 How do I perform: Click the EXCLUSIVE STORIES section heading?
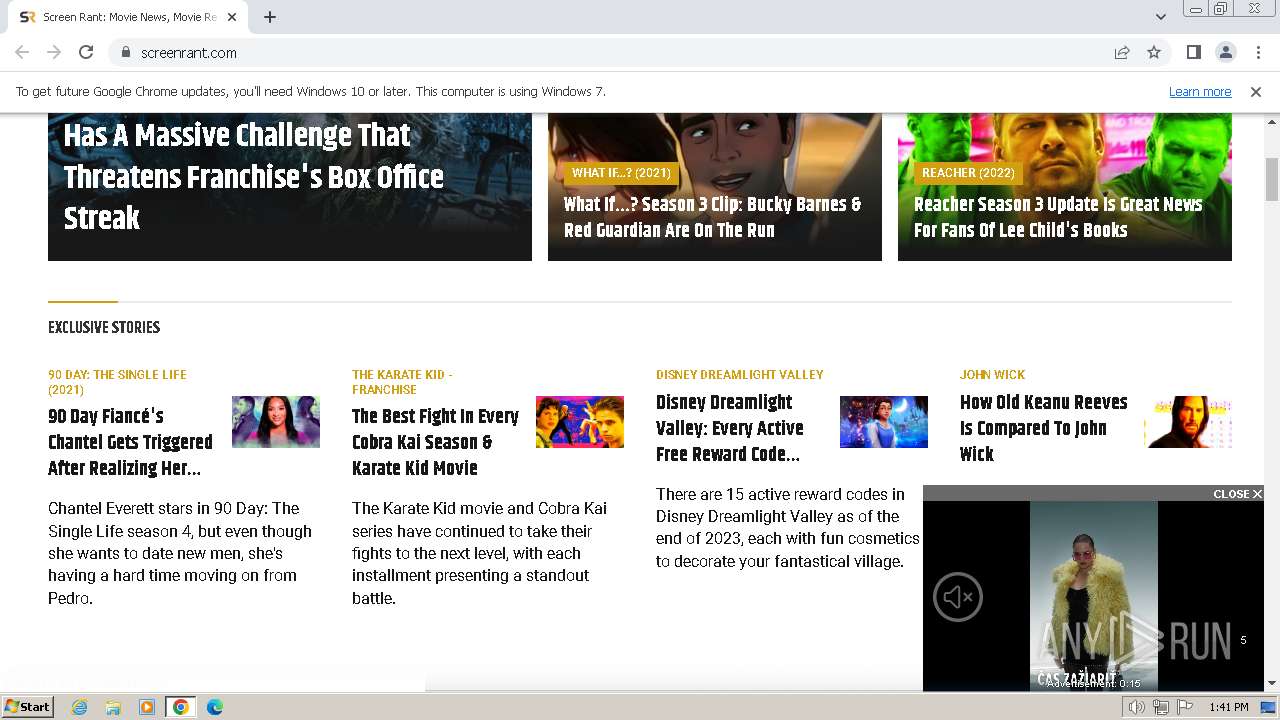click(x=104, y=327)
